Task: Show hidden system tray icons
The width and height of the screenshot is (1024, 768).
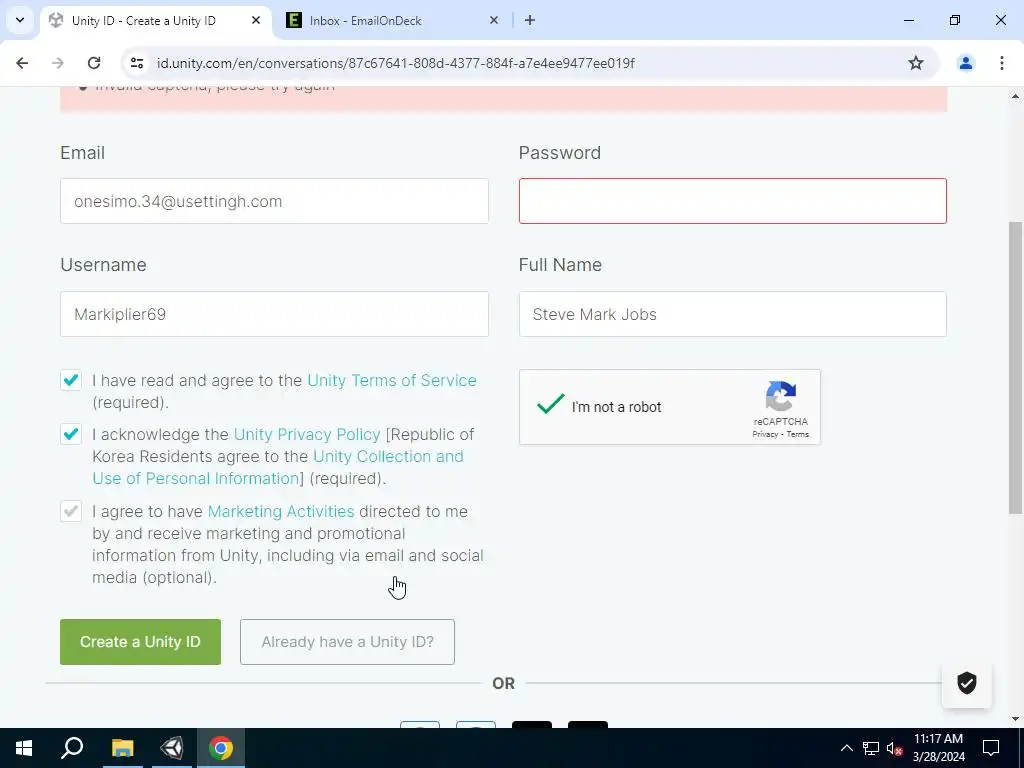Action: pos(846,748)
